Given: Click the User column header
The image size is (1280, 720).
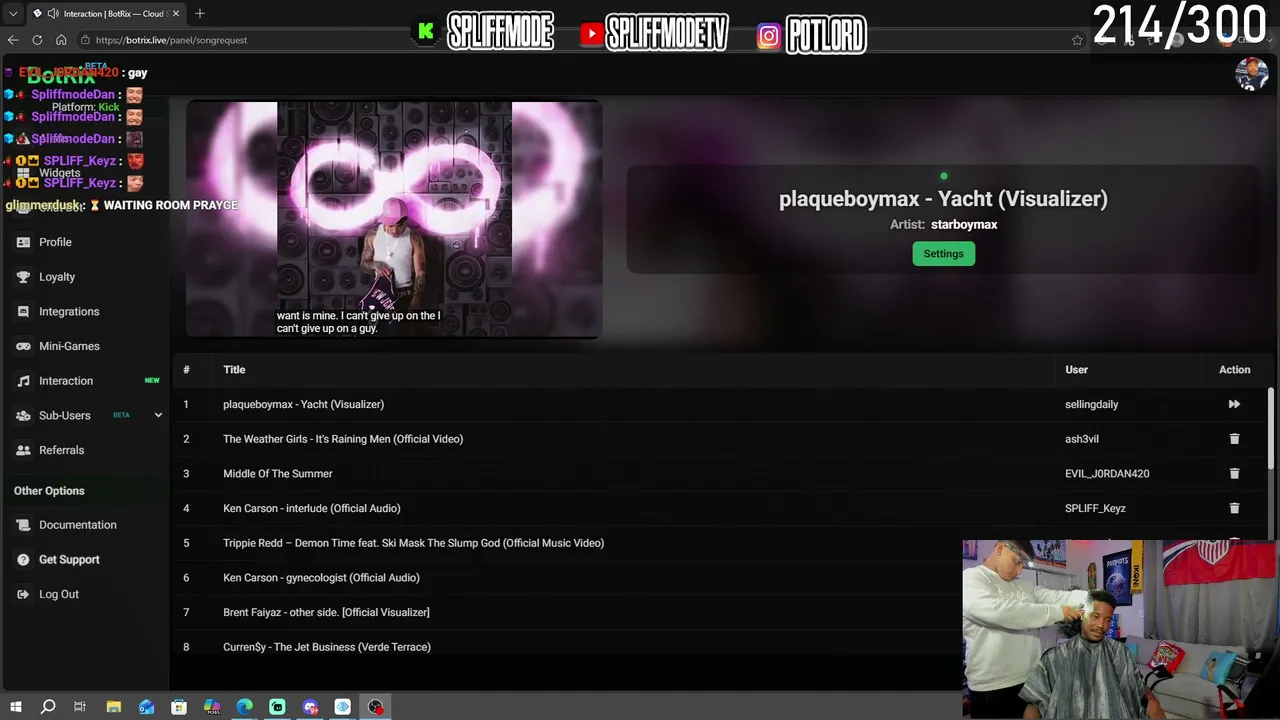Looking at the screenshot, I should pyautogui.click(x=1076, y=370).
